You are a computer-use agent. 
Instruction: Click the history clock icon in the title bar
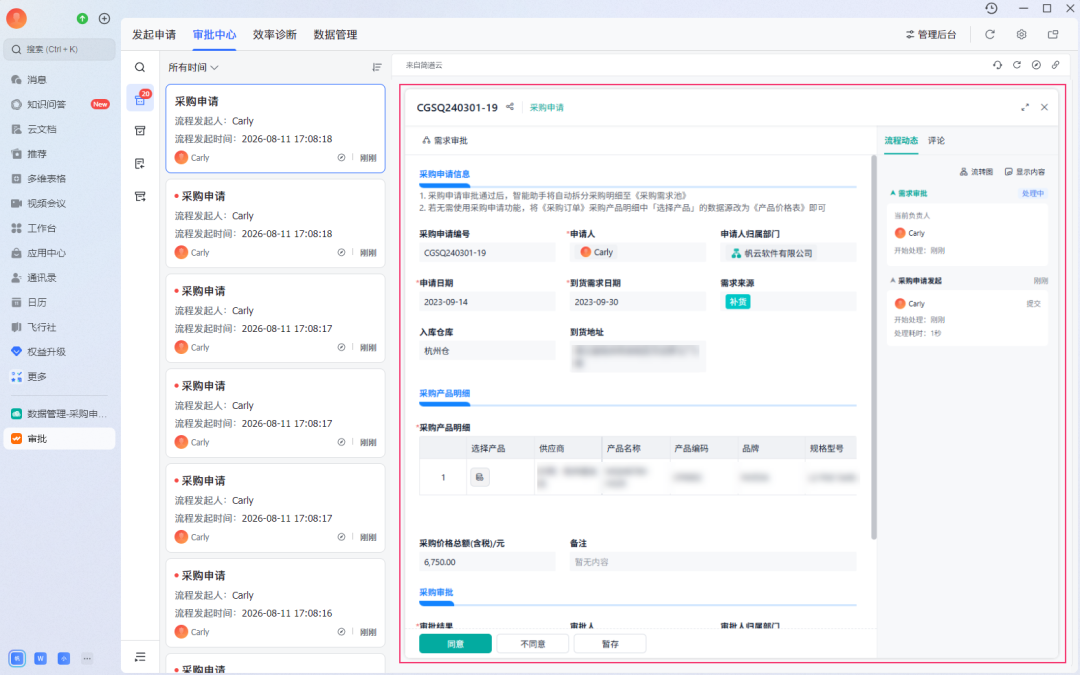point(991,8)
